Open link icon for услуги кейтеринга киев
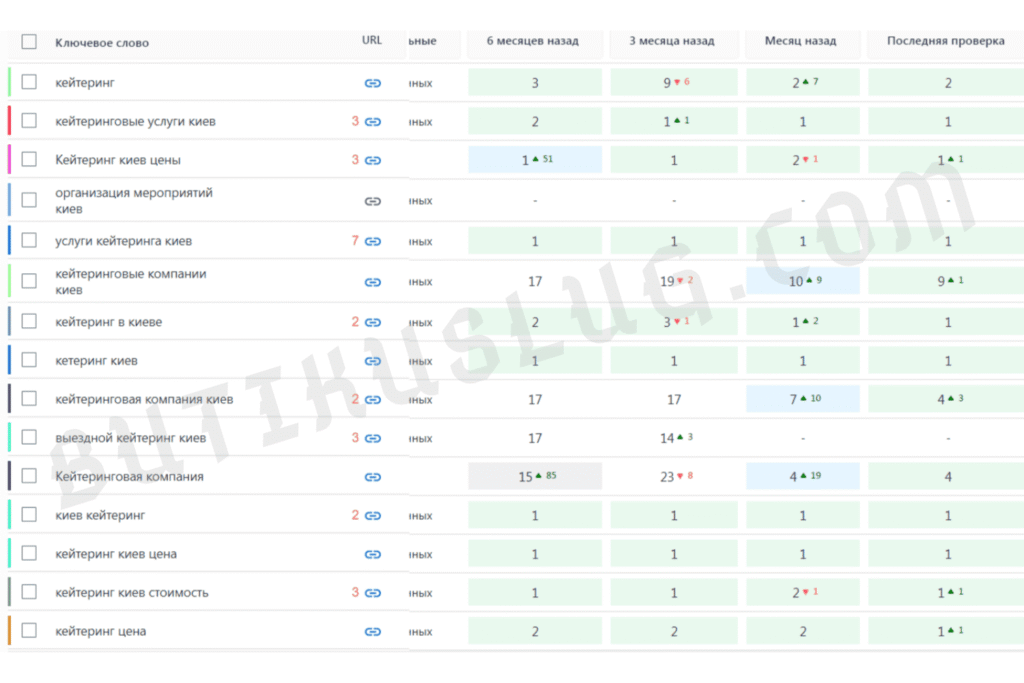This screenshot has width=1024, height=683. 373,242
